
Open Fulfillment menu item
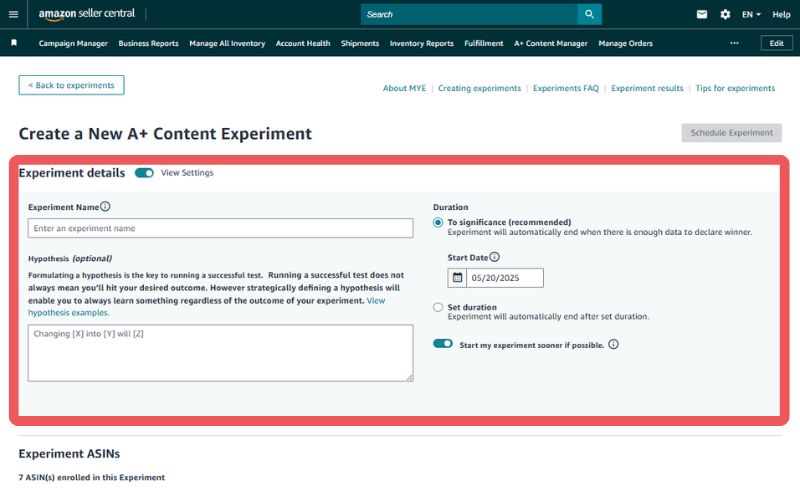click(x=484, y=43)
